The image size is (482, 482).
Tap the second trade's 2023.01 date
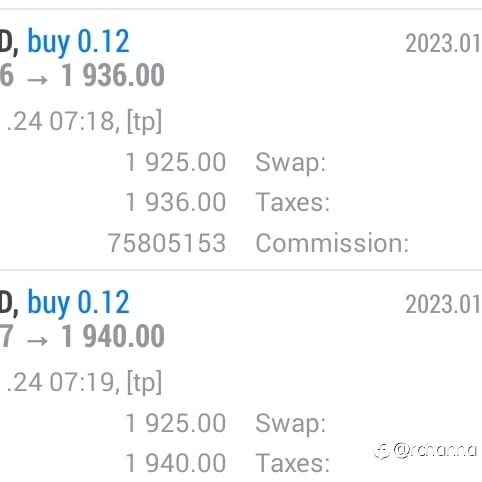click(443, 304)
